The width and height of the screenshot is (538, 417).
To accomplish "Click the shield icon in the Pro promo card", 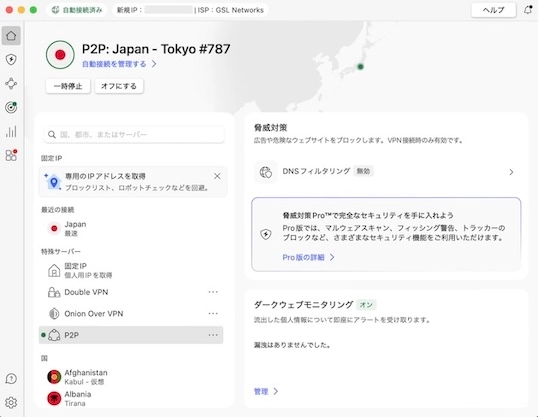I will (266, 234).
